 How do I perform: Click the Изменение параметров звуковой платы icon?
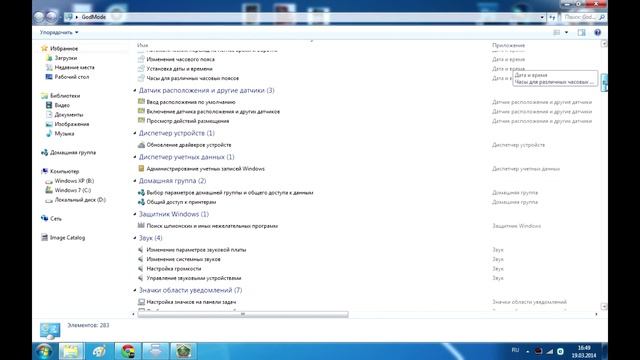point(141,249)
